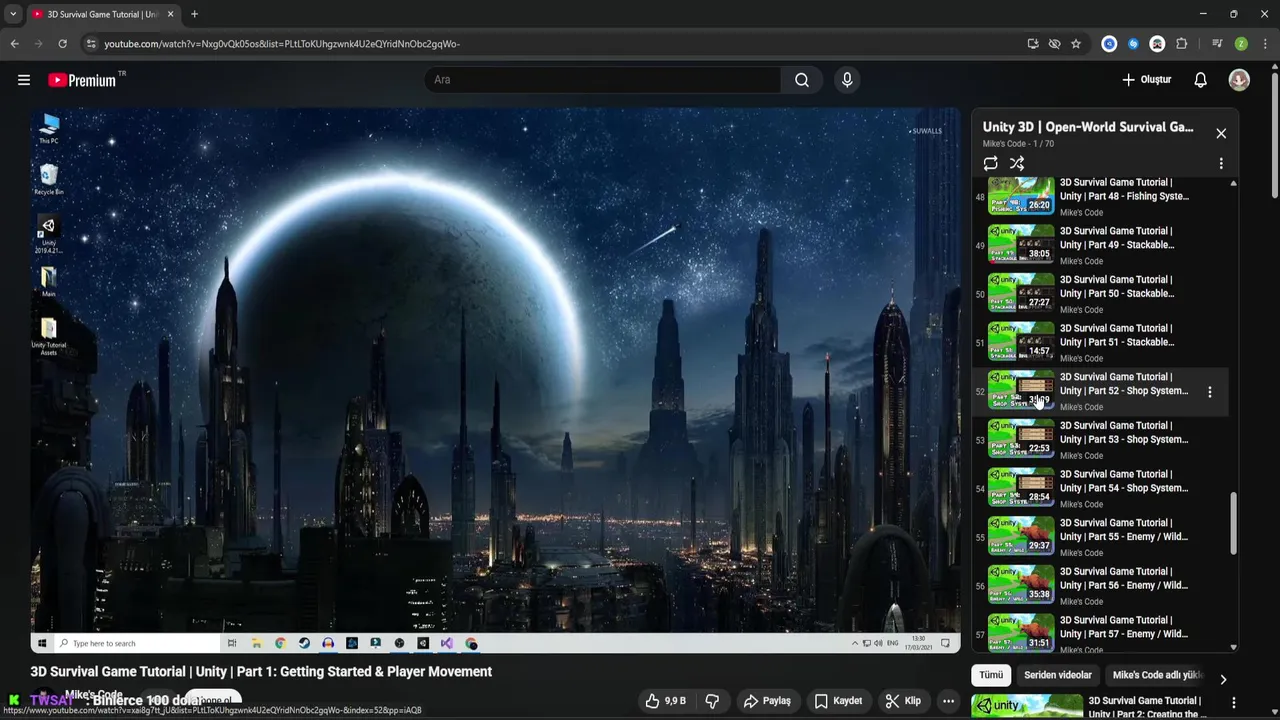This screenshot has width=1280, height=720.
Task: Open the tab search dropdown arrow
Action: (x=13, y=14)
